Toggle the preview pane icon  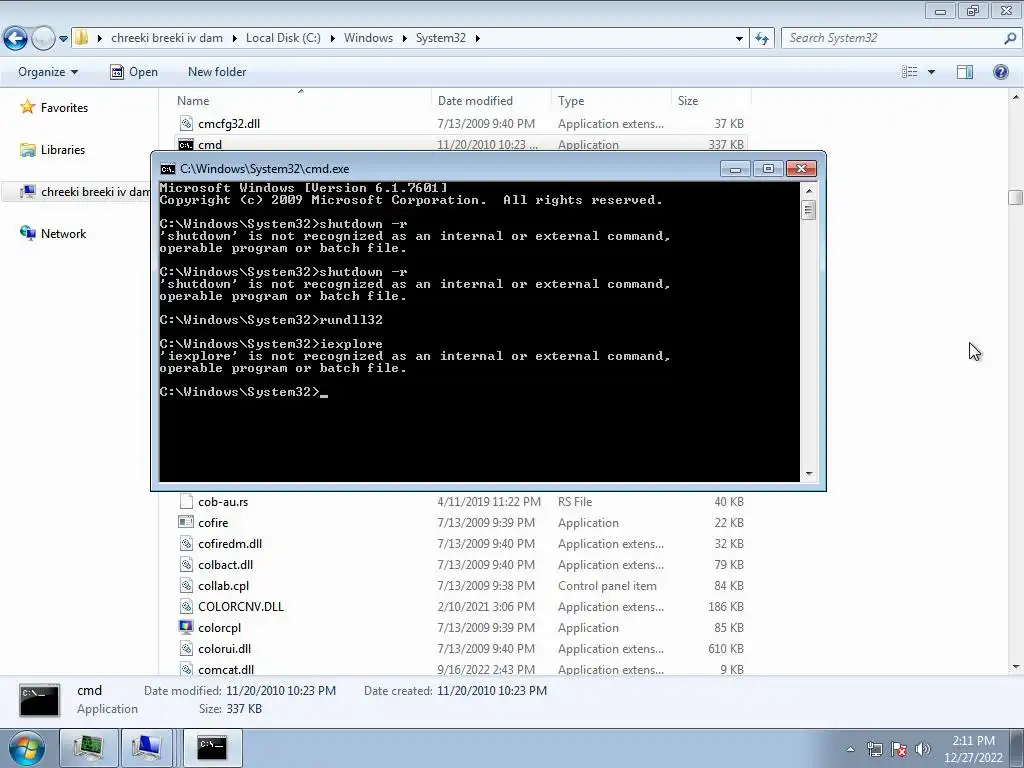pyautogui.click(x=965, y=72)
